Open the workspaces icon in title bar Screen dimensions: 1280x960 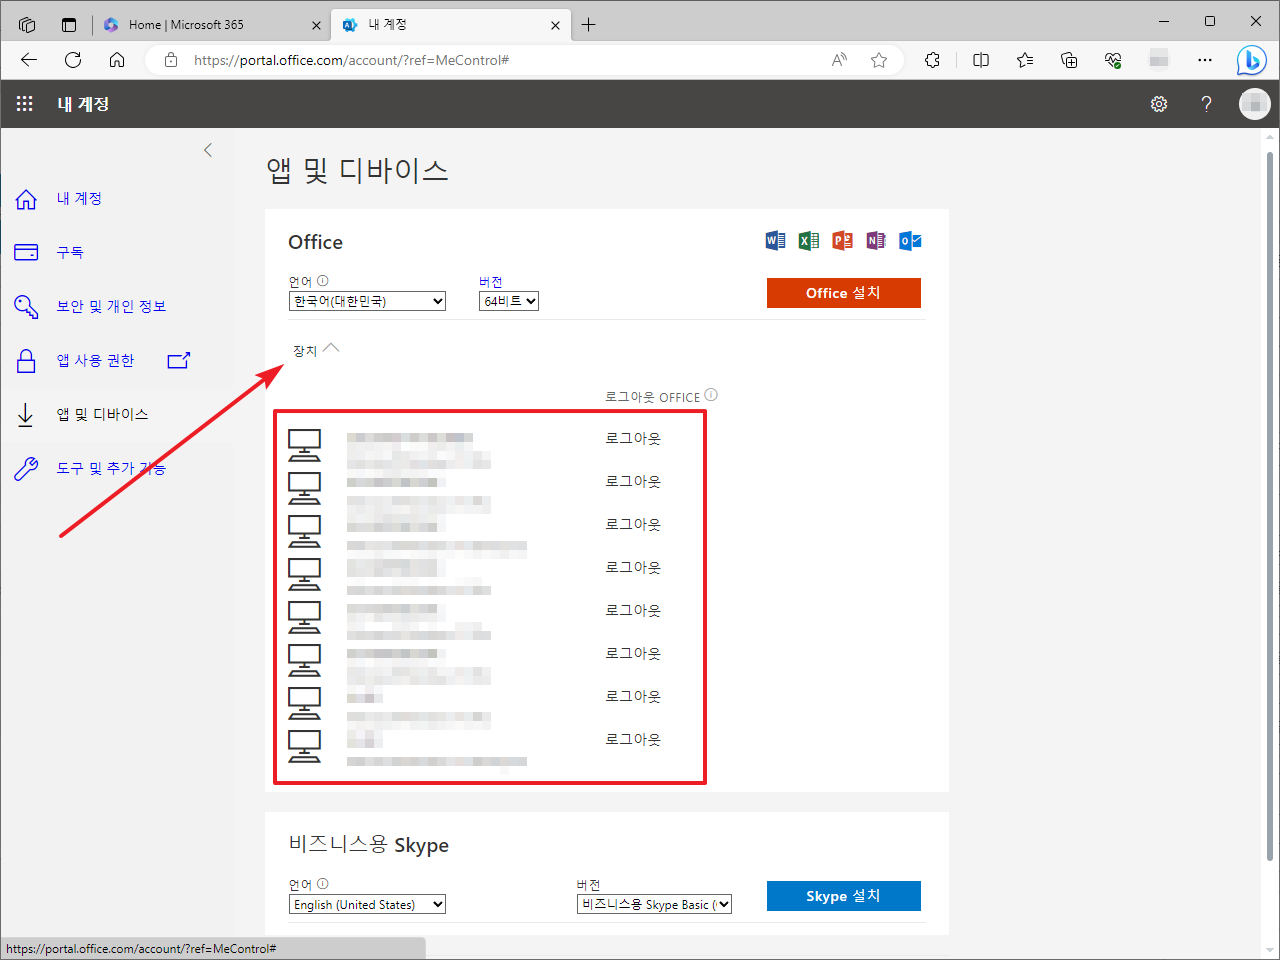pyautogui.click(x=27, y=24)
